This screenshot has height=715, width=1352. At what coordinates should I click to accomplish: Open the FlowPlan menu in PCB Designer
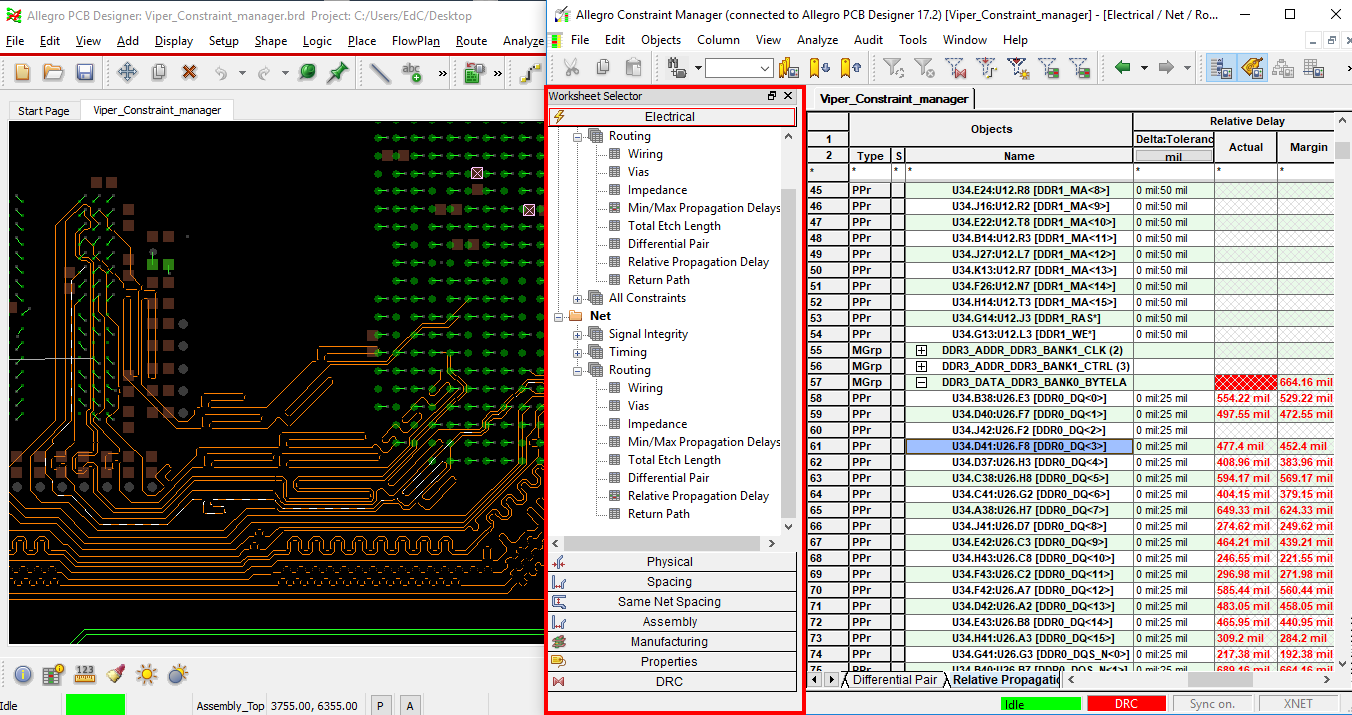click(415, 41)
